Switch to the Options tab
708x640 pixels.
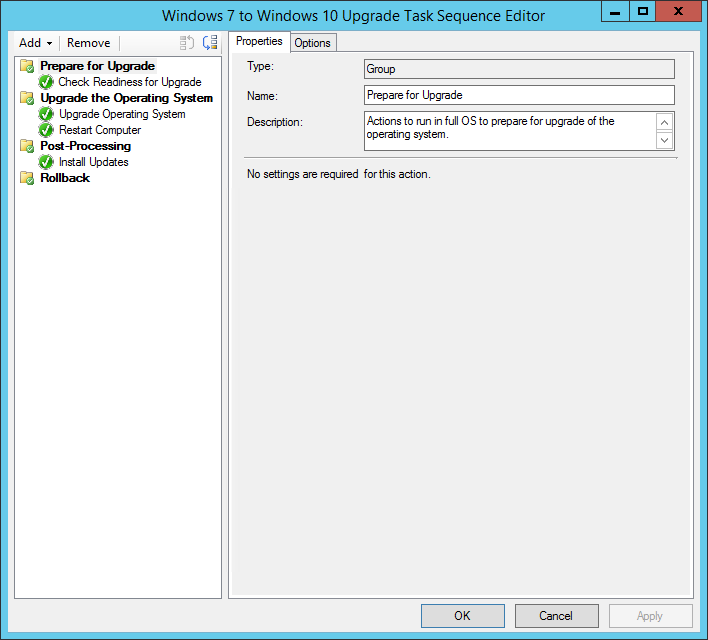pos(312,43)
